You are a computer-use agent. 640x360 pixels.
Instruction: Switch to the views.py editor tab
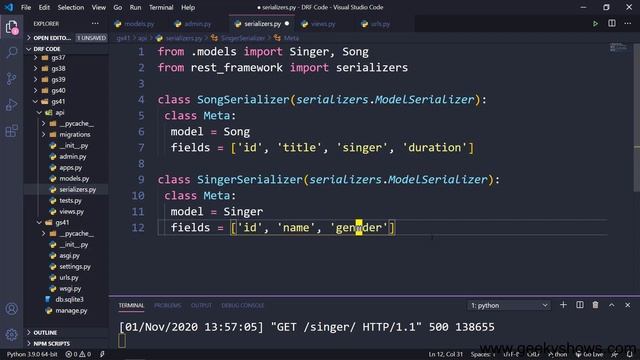pyautogui.click(x=323, y=24)
